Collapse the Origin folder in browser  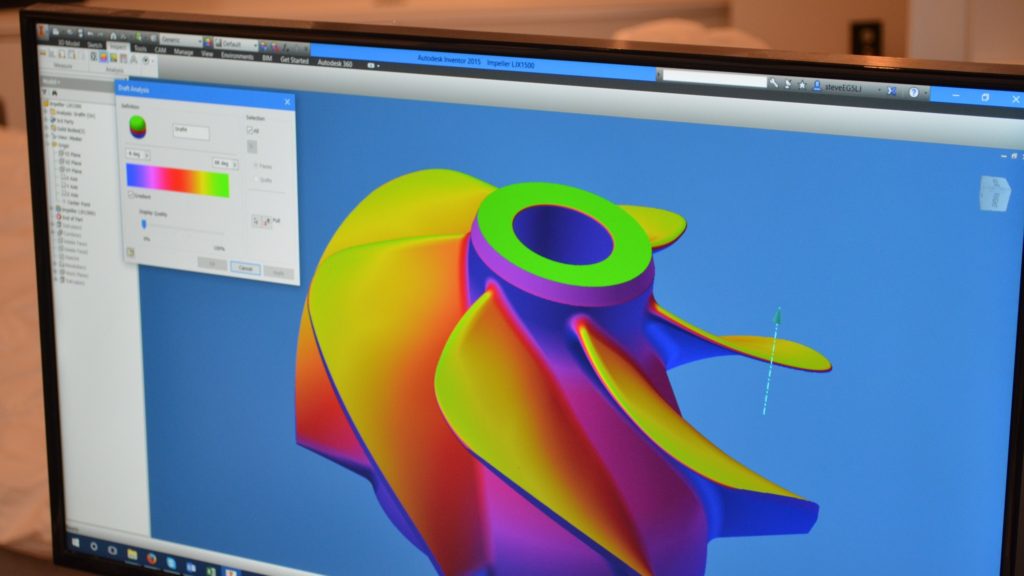coord(50,146)
